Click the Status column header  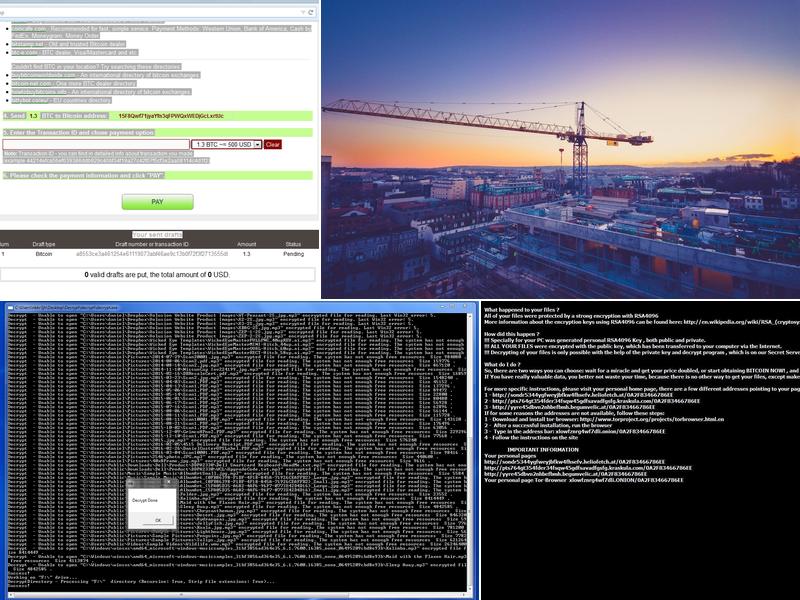click(293, 243)
